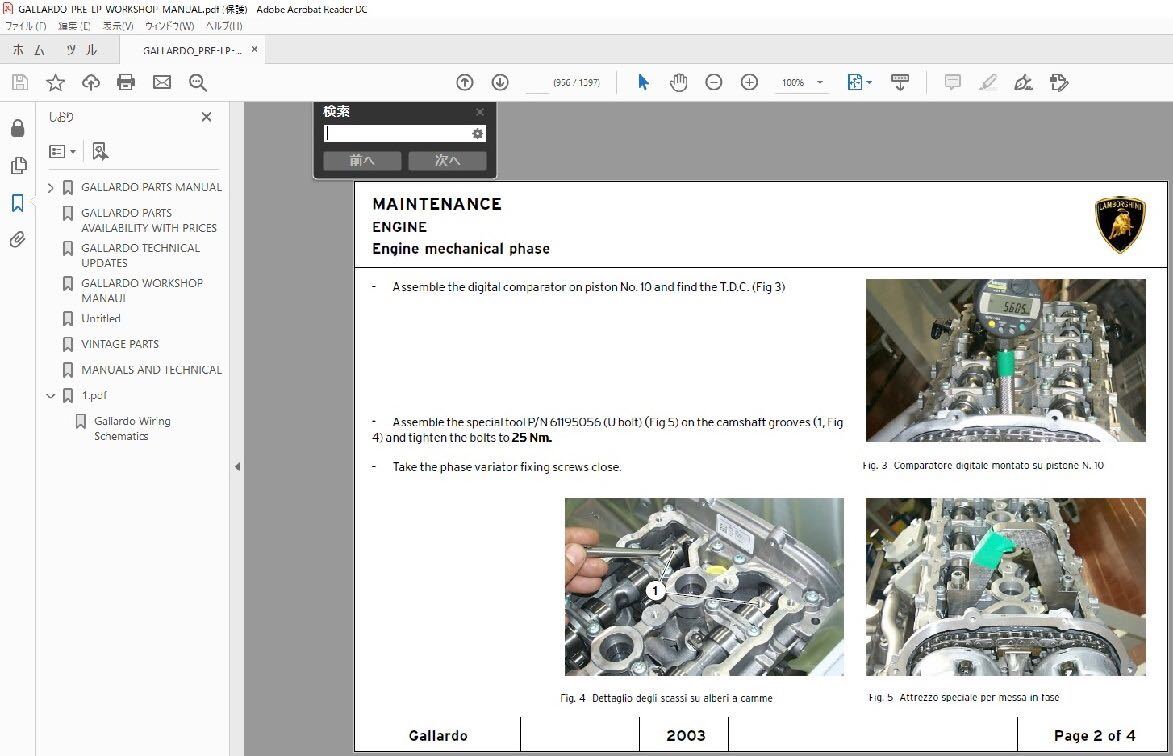Open the security lock panel
The width and height of the screenshot is (1173, 756).
(x=18, y=129)
